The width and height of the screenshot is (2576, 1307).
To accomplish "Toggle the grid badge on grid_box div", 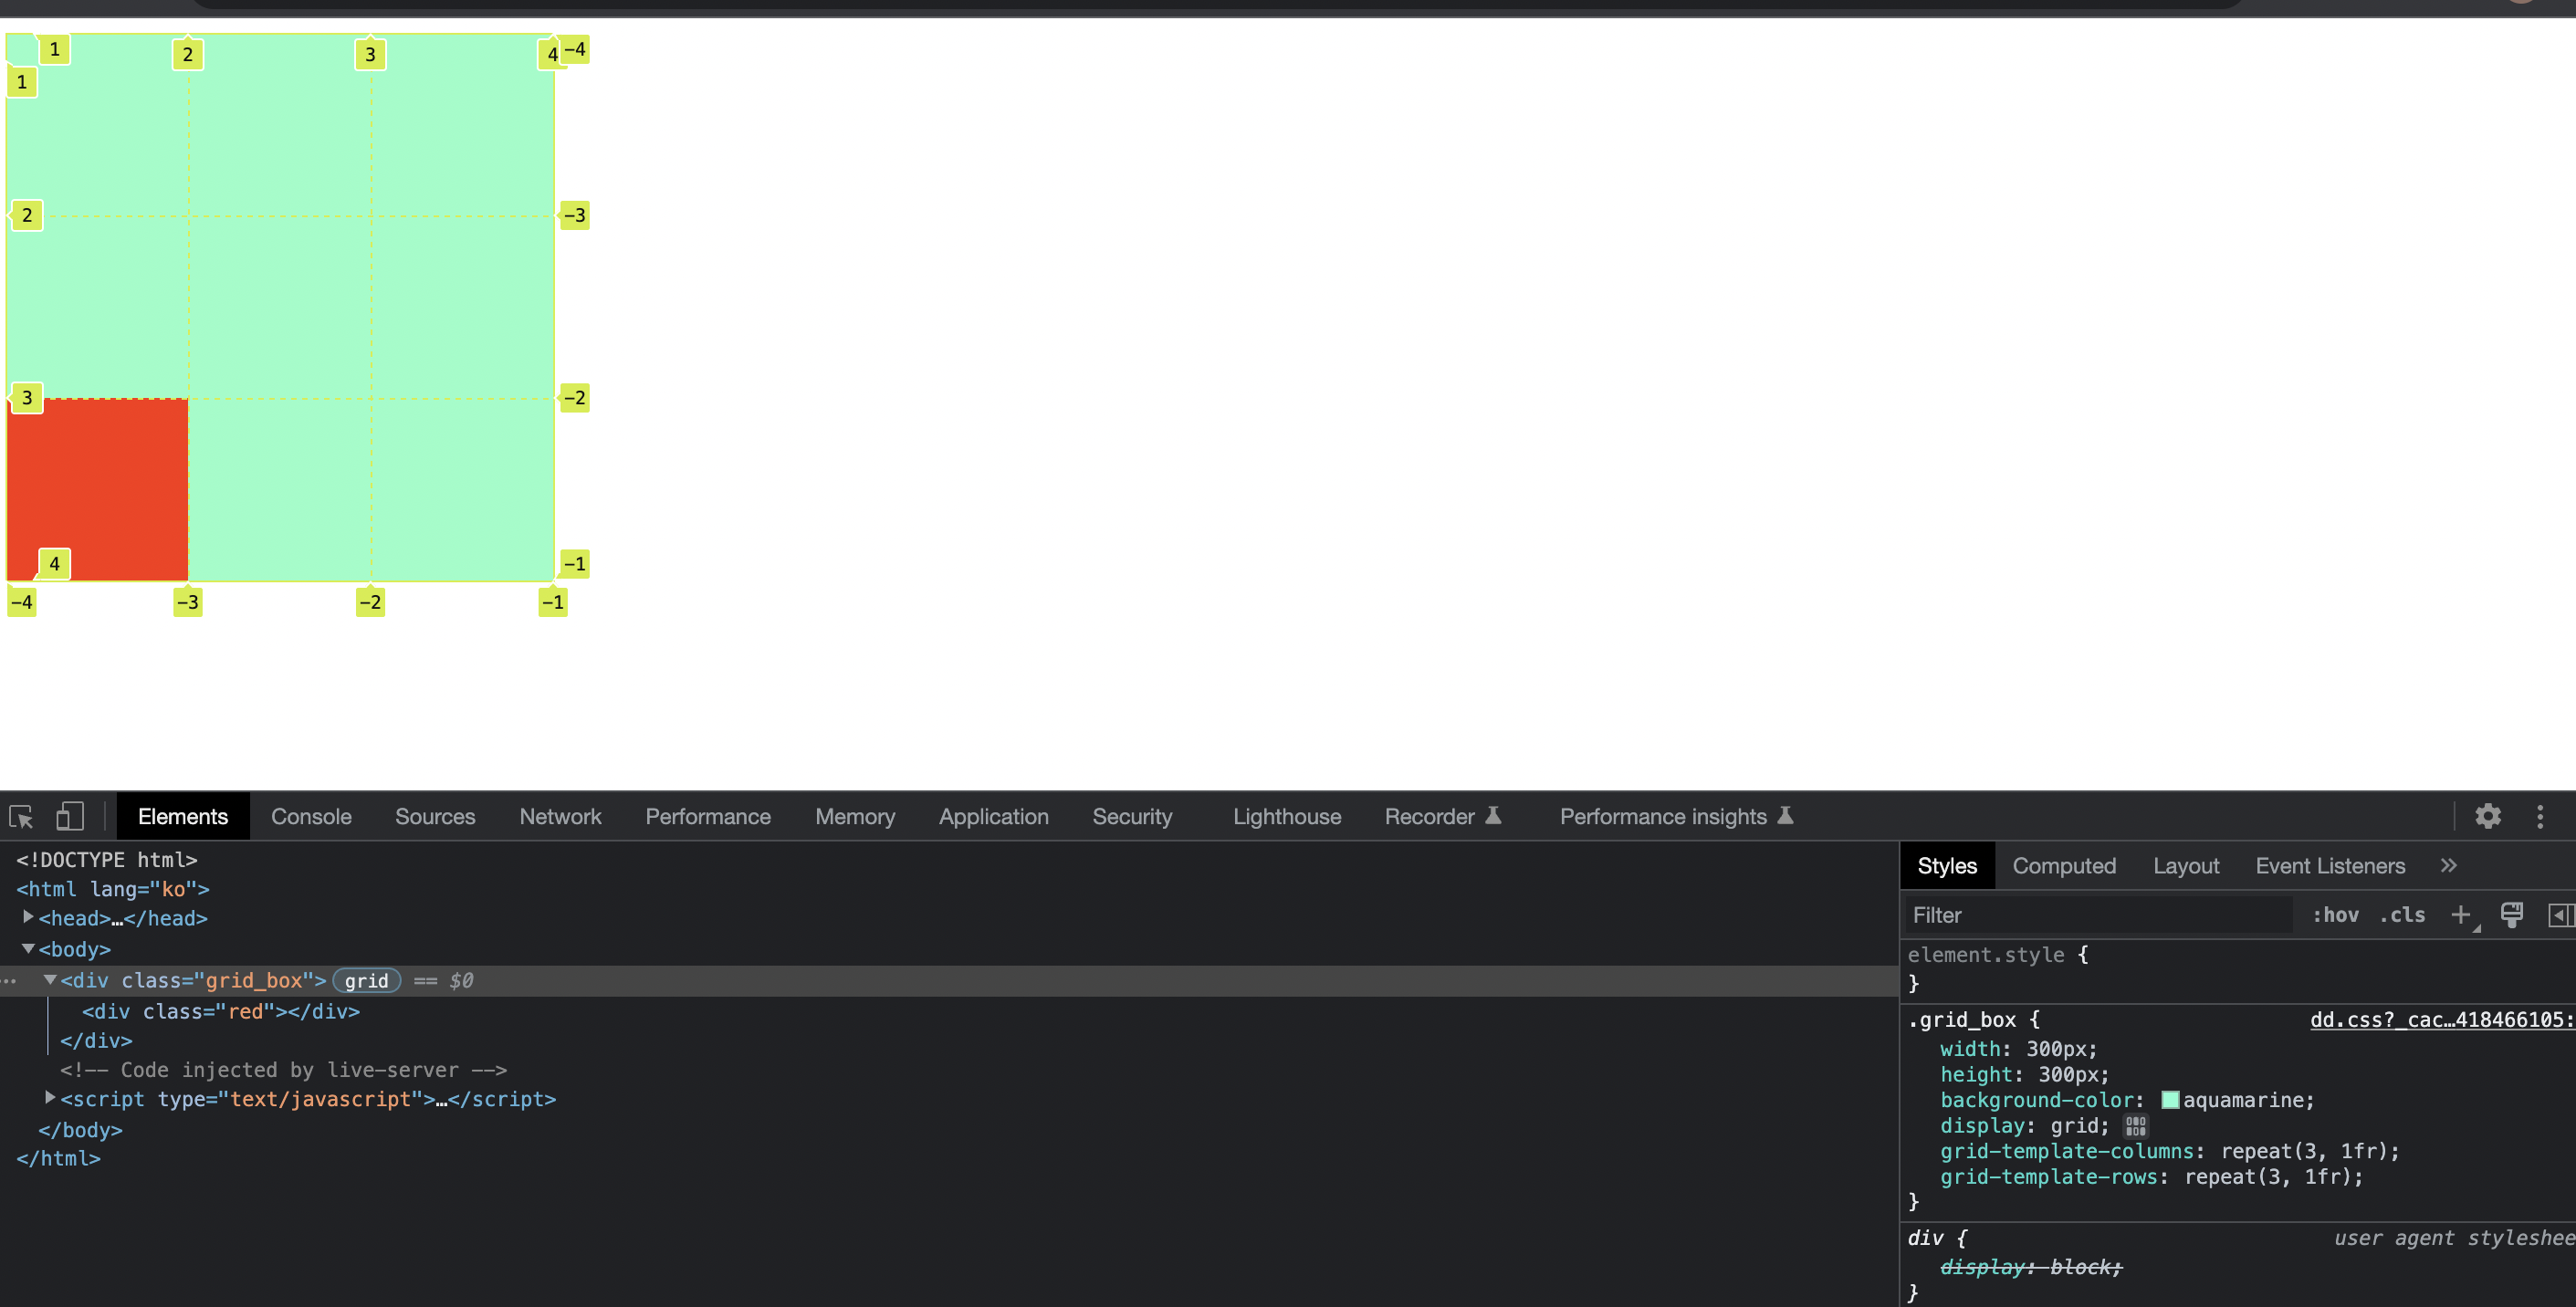I will click(x=366, y=981).
